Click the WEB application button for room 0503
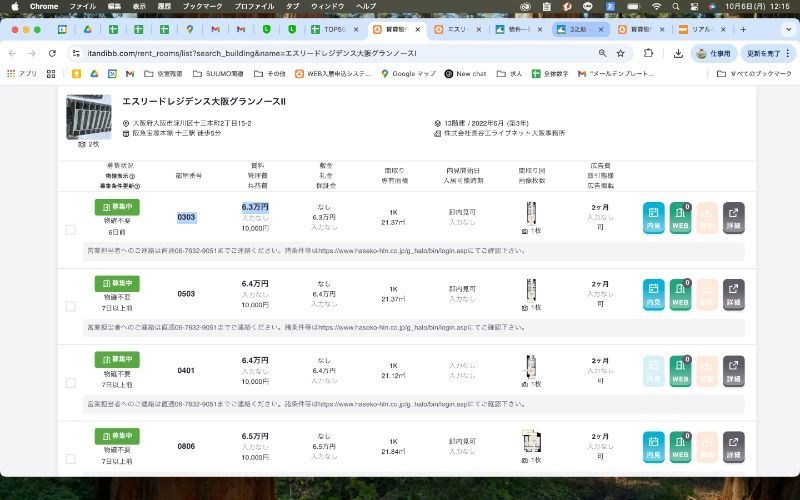The image size is (800, 500). click(680, 294)
